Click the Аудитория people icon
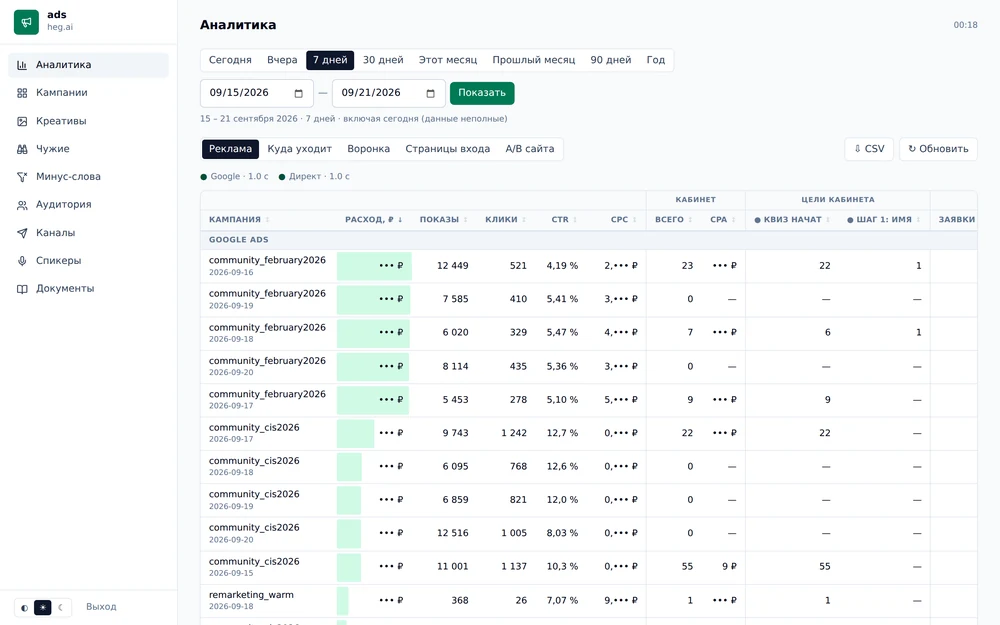The width and height of the screenshot is (1000, 625). (22, 205)
